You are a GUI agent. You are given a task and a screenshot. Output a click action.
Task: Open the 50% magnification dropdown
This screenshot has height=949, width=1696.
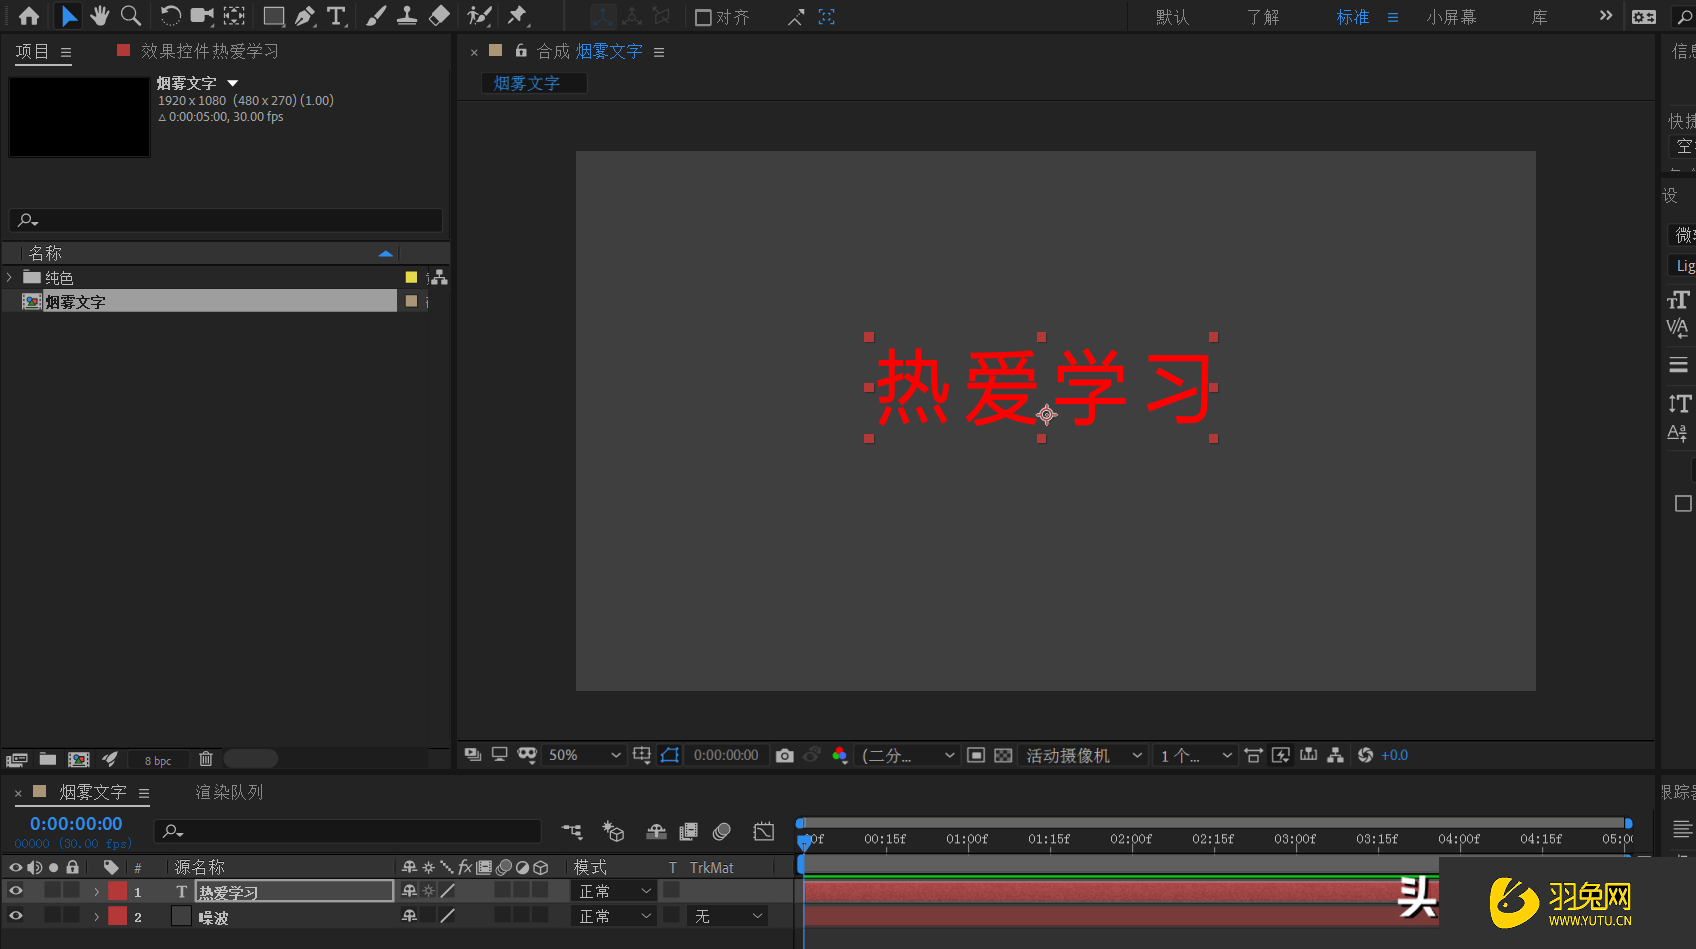(x=585, y=755)
